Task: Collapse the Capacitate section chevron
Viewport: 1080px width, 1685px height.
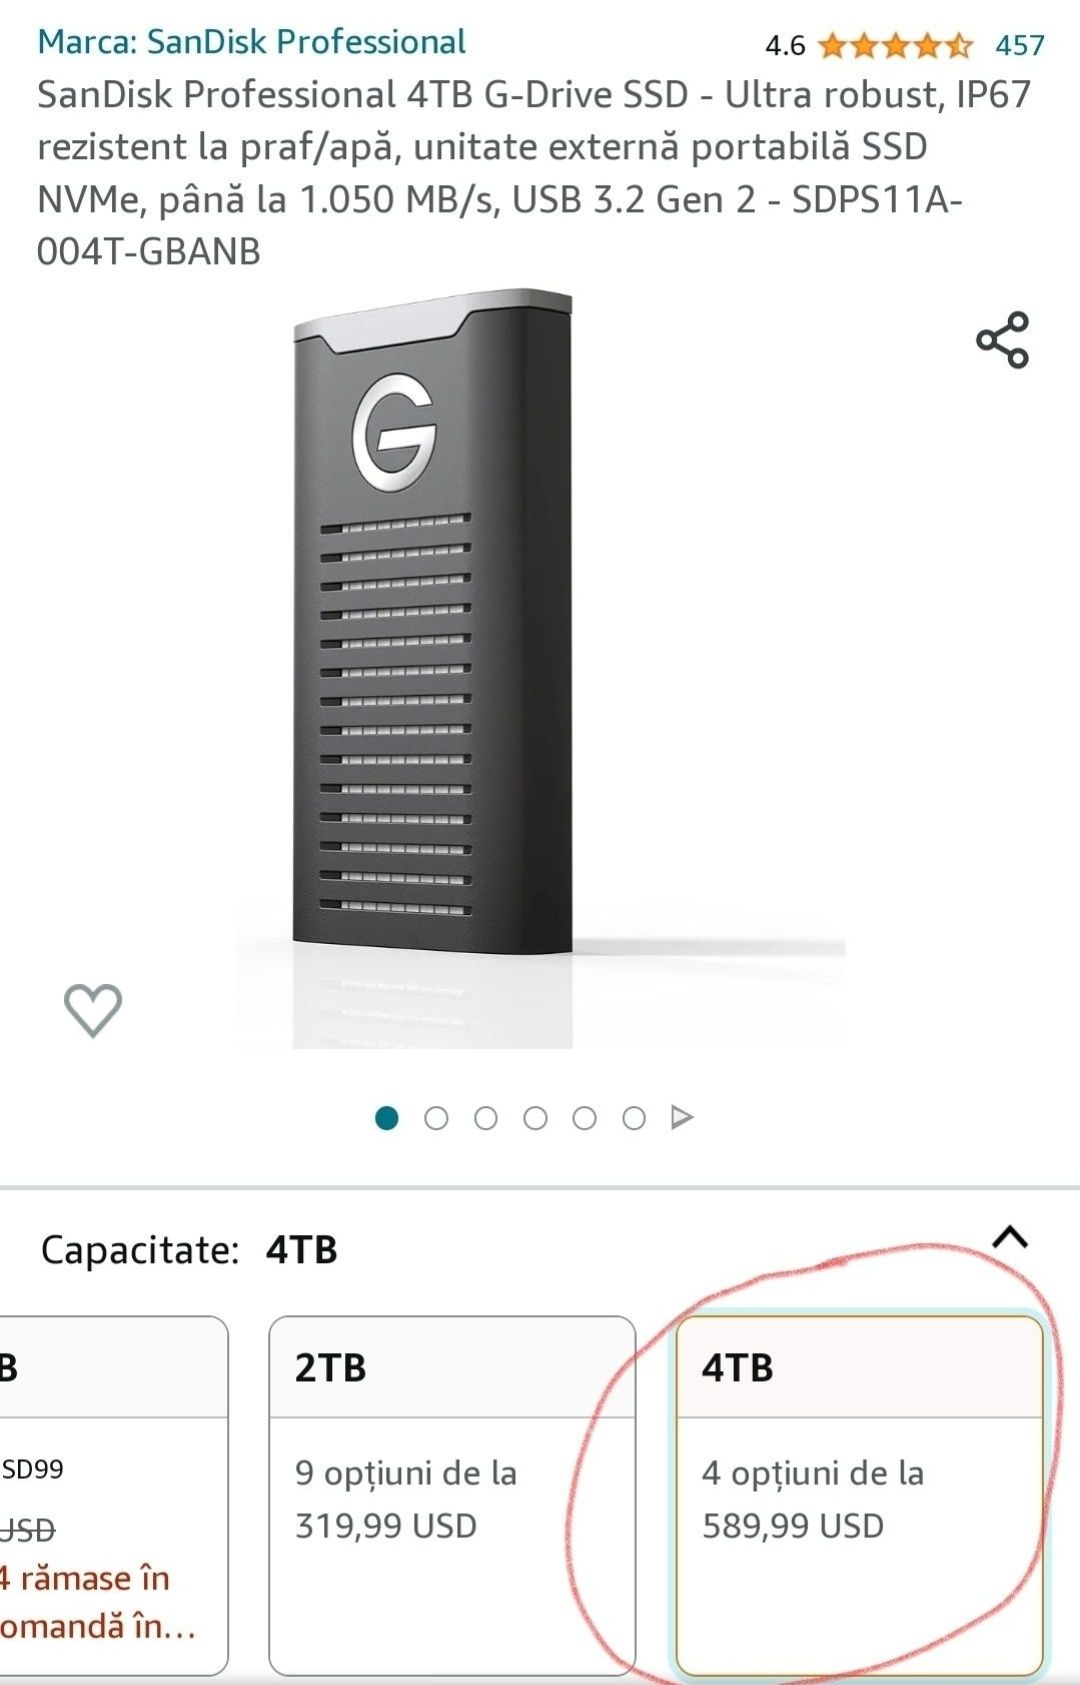Action: (x=1010, y=1237)
